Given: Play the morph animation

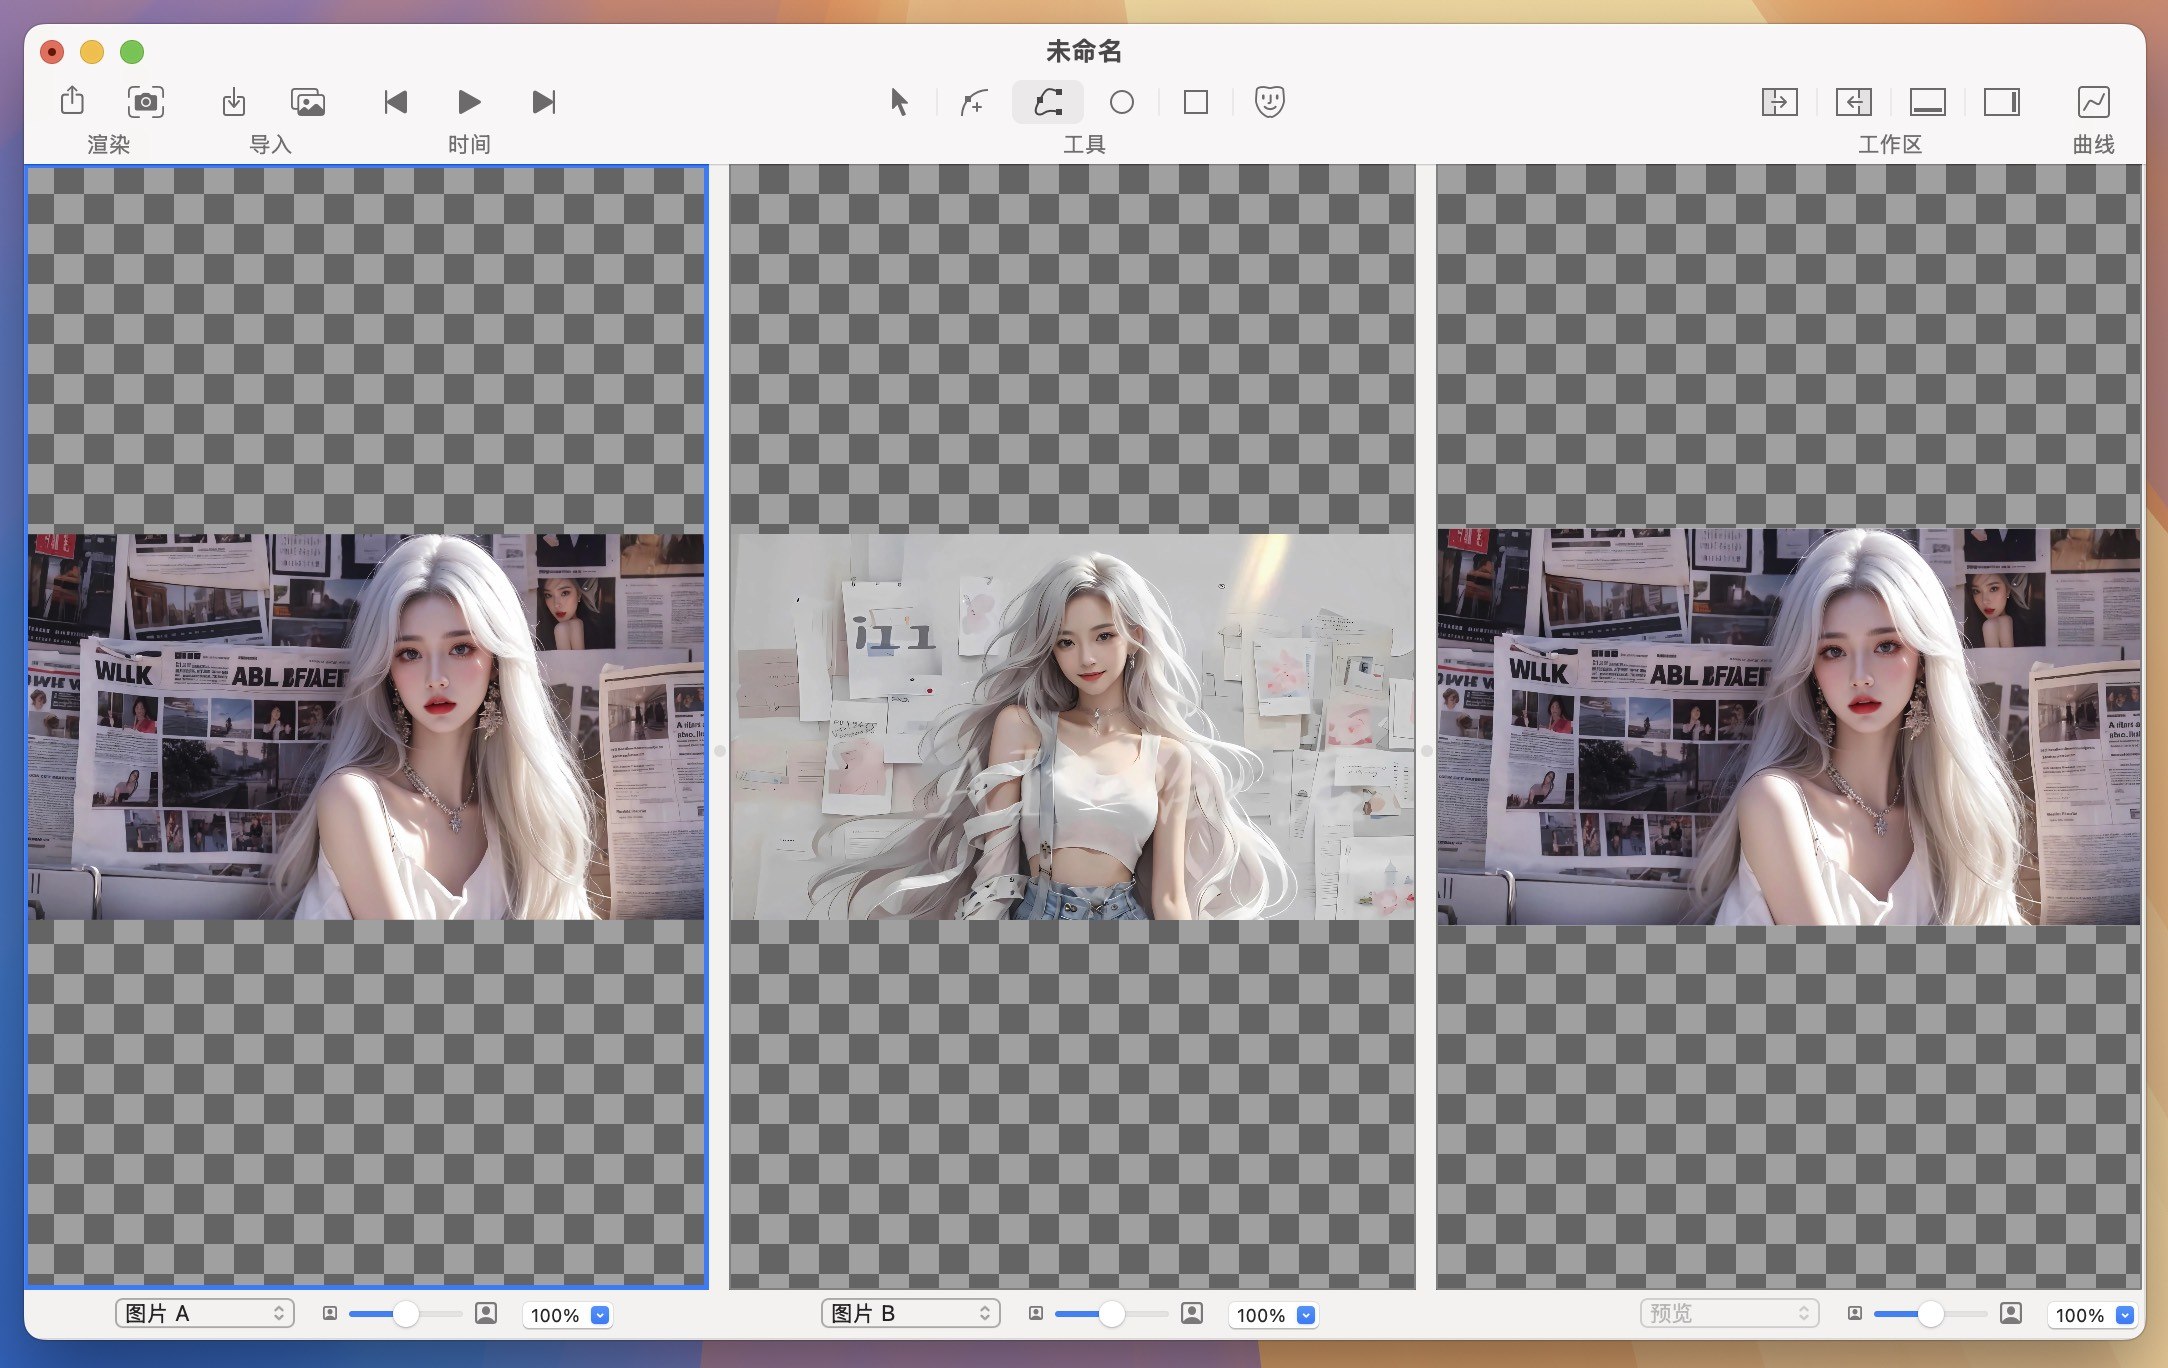Looking at the screenshot, I should tap(469, 101).
